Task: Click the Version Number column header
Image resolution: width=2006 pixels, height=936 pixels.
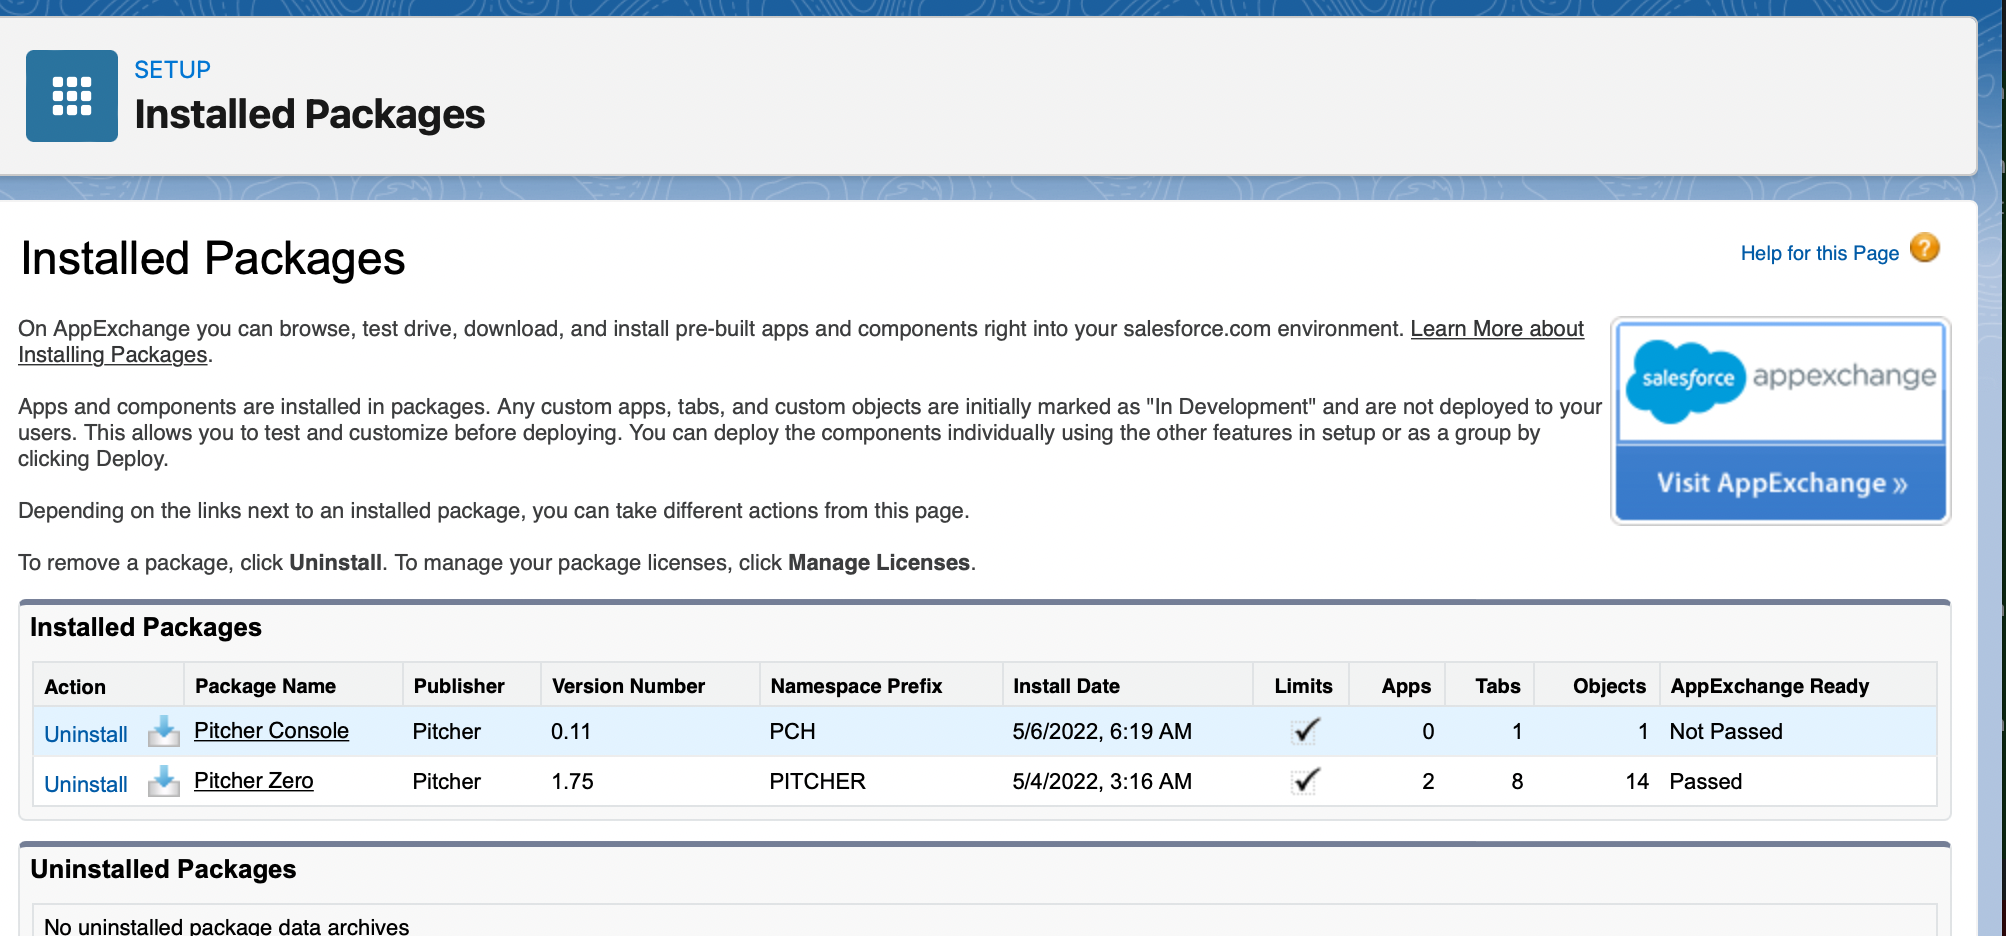Action: coord(628,686)
